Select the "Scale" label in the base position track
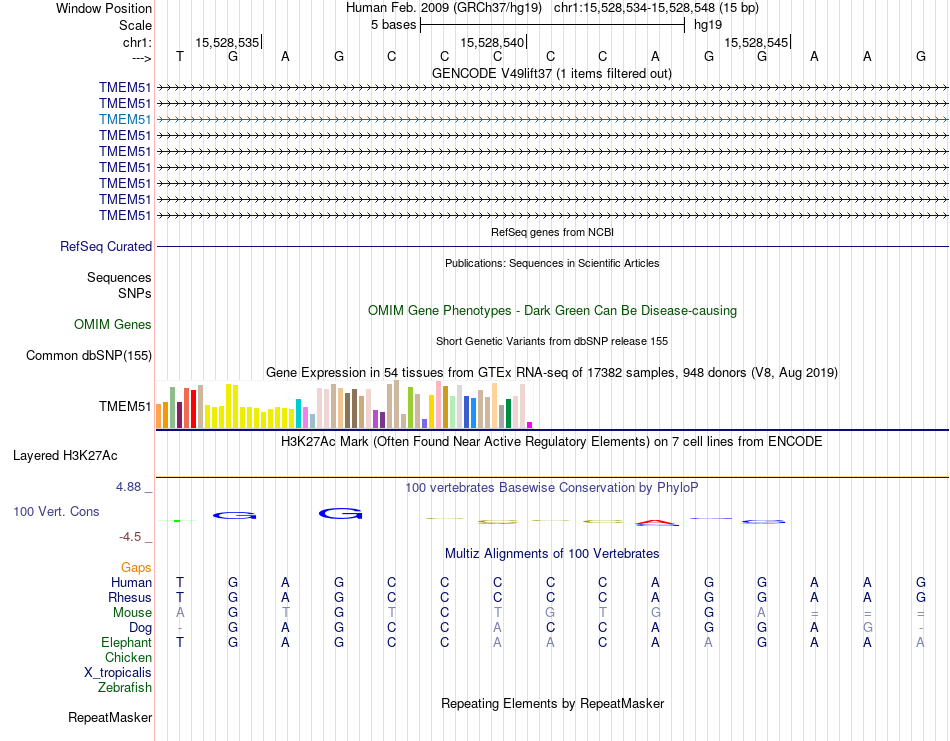950x741 pixels. (x=135, y=25)
